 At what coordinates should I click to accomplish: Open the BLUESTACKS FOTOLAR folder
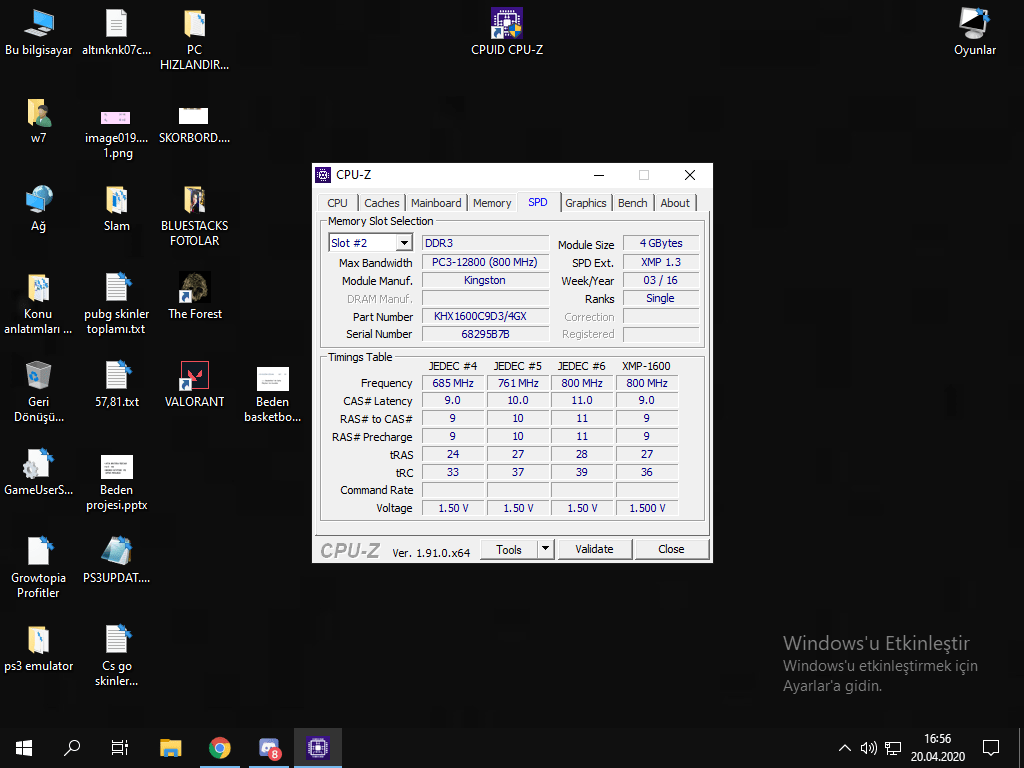point(194,201)
